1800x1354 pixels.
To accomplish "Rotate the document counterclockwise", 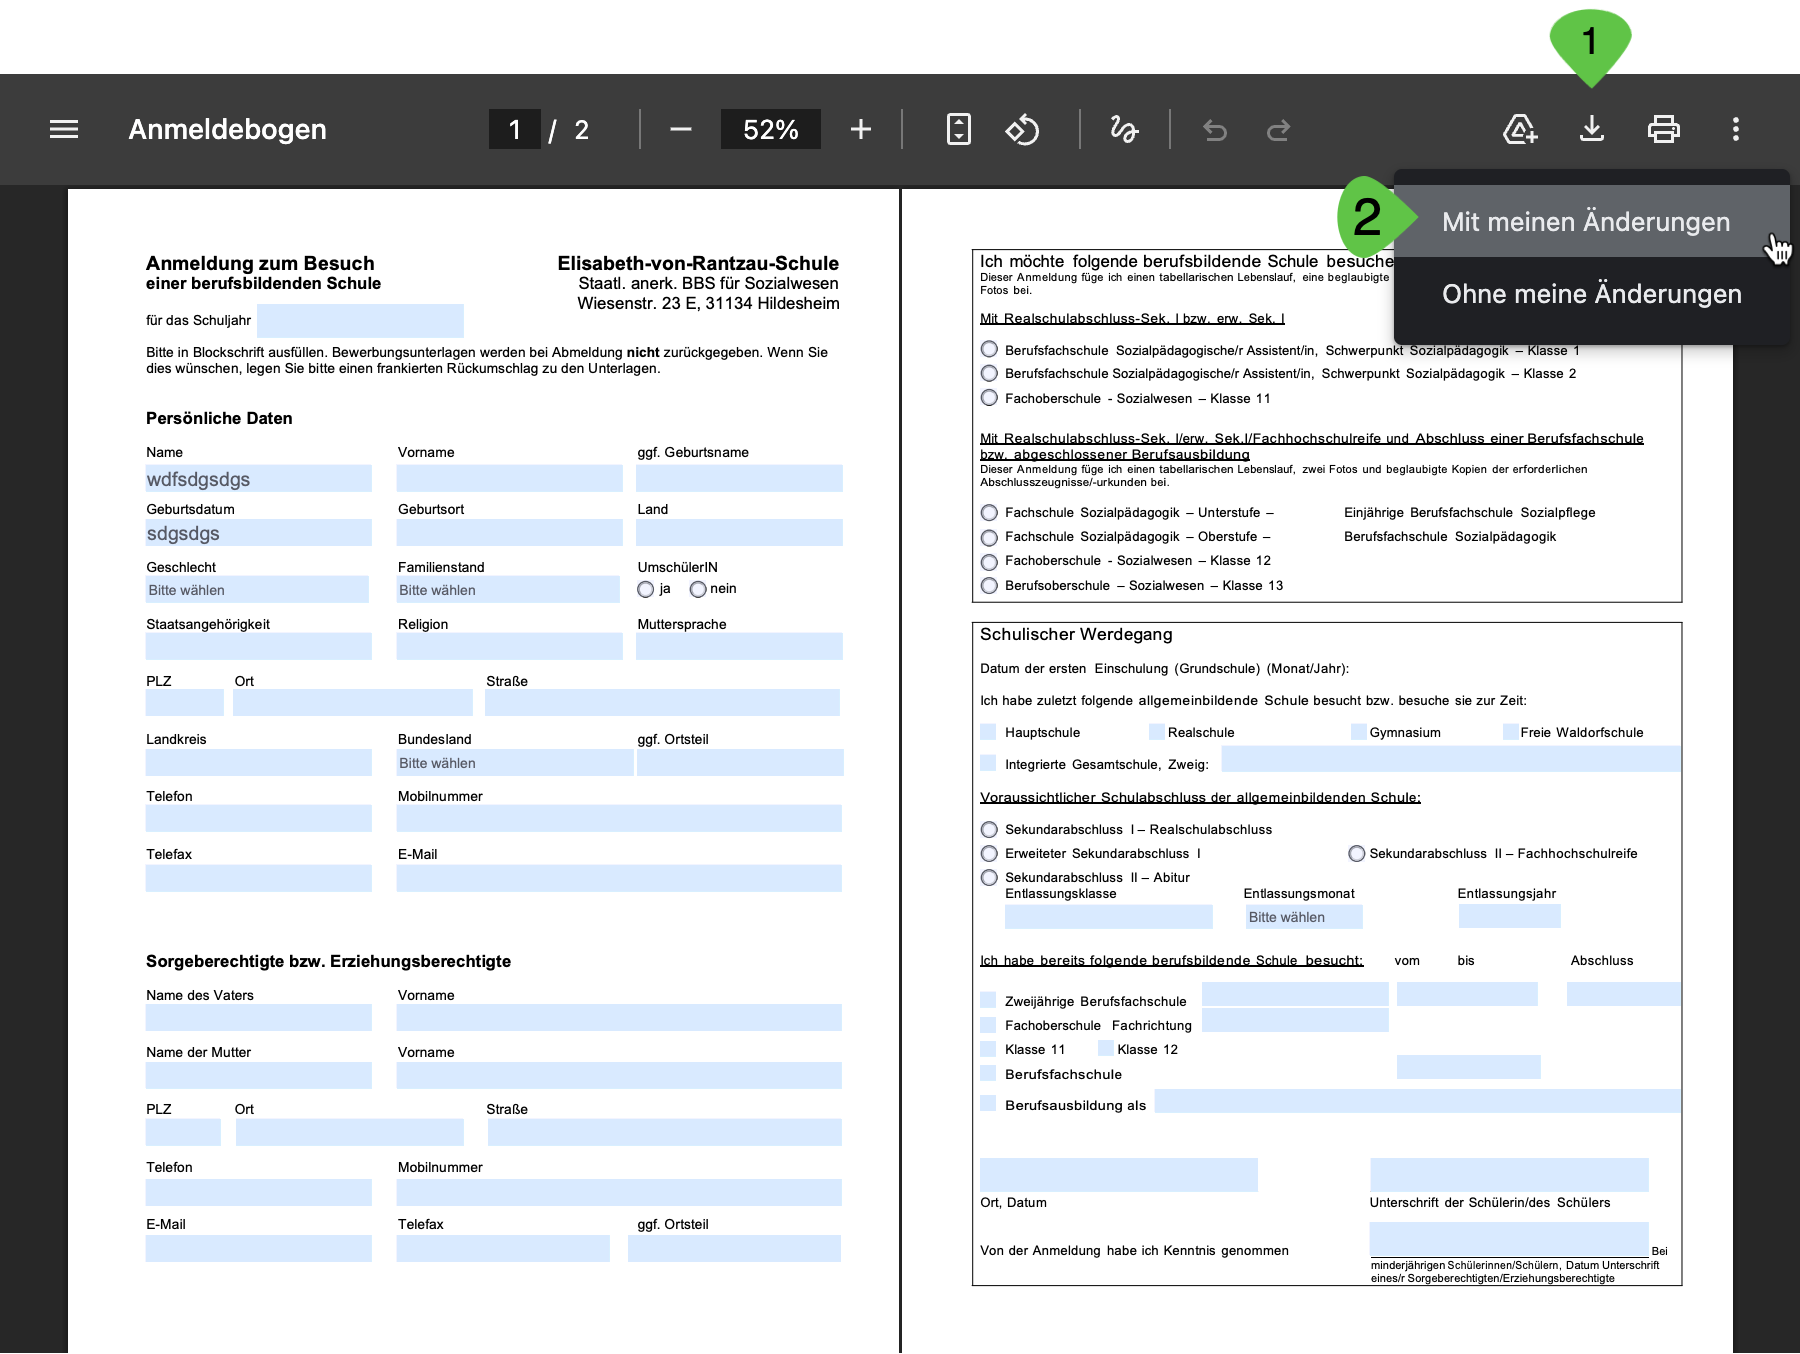I will (x=1023, y=129).
